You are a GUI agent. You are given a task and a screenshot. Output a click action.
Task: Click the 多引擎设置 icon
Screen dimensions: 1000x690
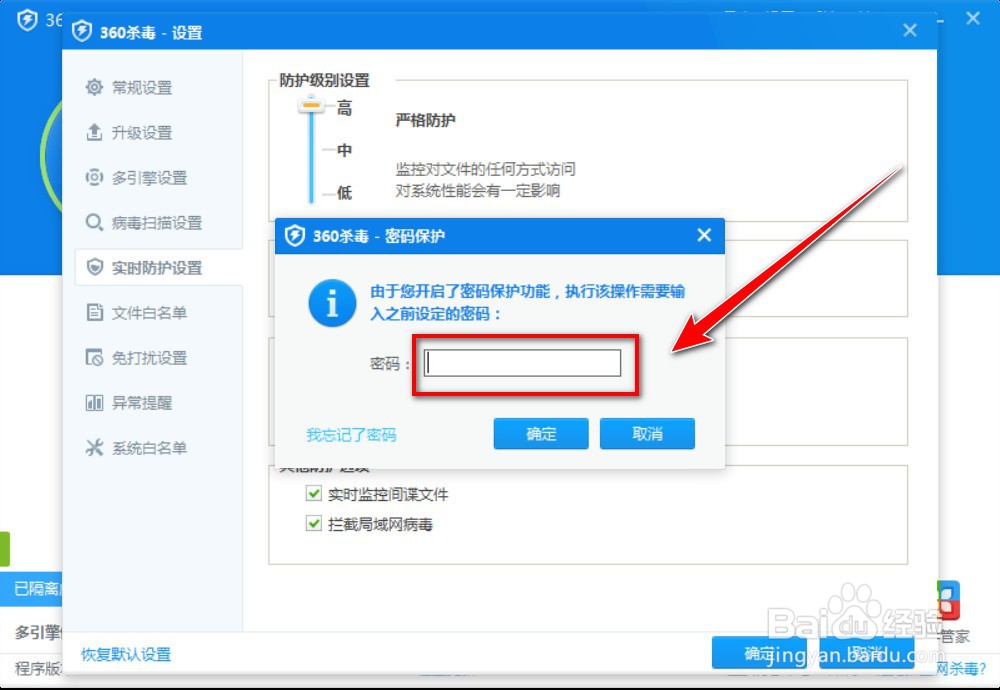(x=94, y=177)
